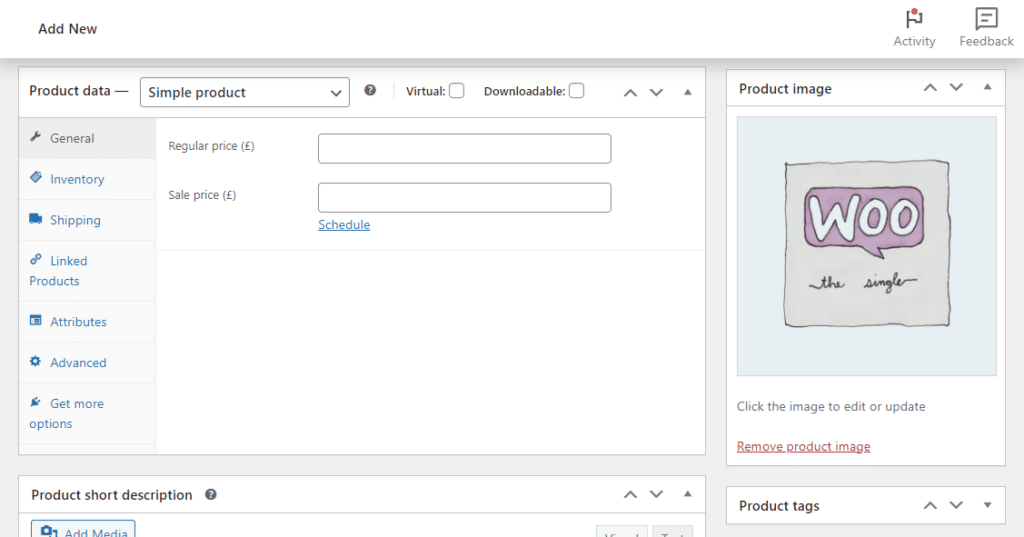Tick the Downloadable checkbox
The height and width of the screenshot is (537, 1024).
tap(576, 91)
